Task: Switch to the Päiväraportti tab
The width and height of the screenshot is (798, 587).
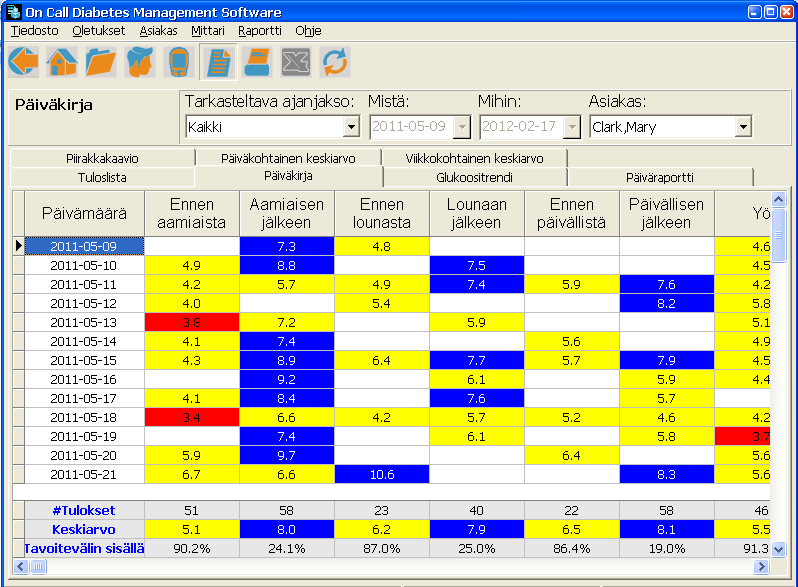Action: tap(660, 177)
